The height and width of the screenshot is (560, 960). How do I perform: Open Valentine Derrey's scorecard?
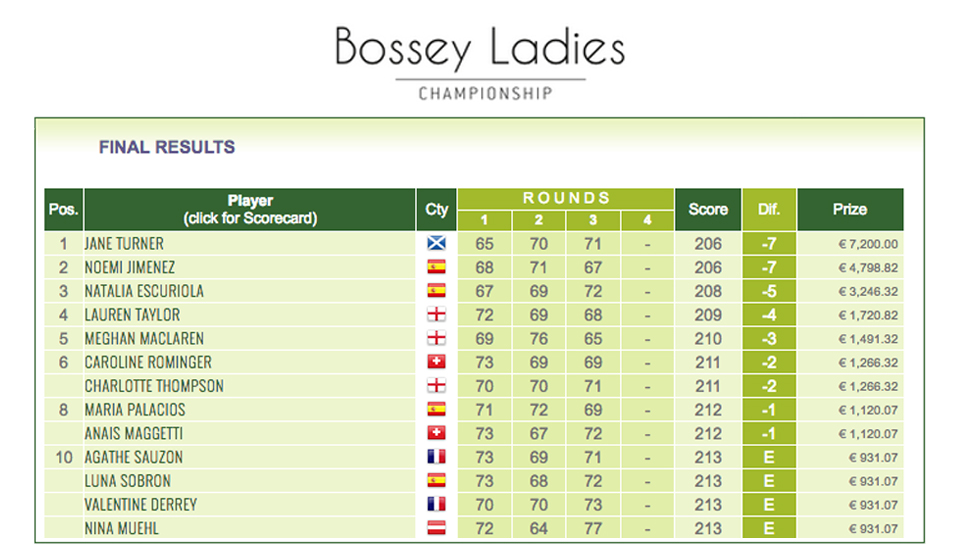pyautogui.click(x=141, y=505)
